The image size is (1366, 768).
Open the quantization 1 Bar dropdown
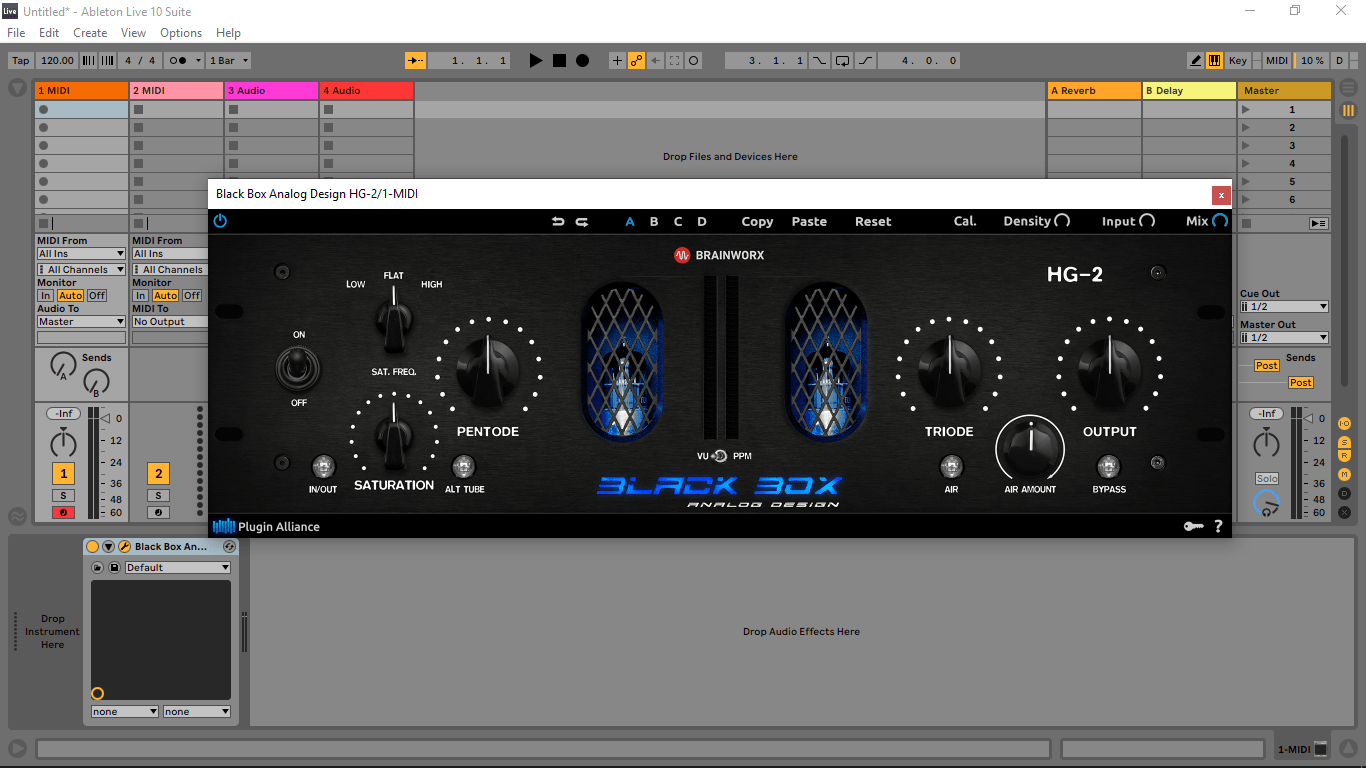(x=228, y=61)
